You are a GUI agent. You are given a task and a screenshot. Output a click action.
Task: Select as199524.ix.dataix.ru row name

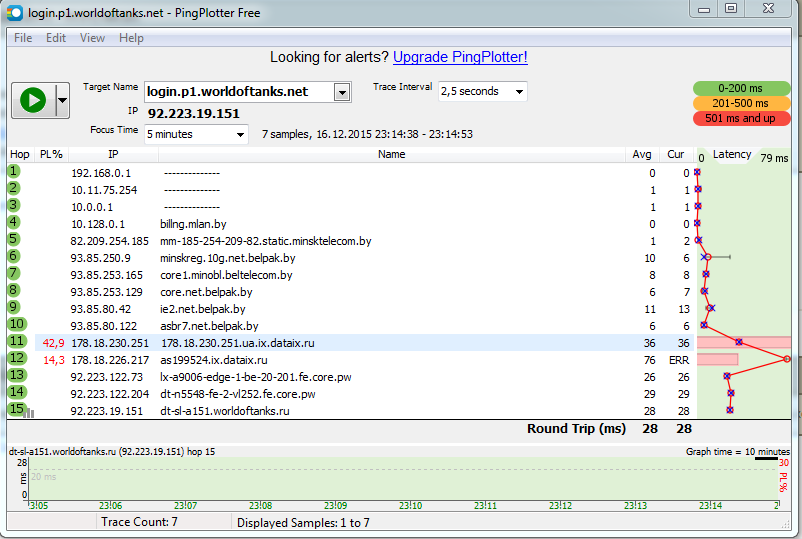pos(214,360)
